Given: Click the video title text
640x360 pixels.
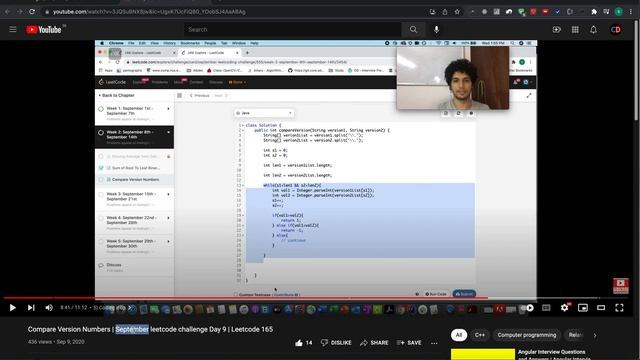Looking at the screenshot, I should (x=150, y=329).
